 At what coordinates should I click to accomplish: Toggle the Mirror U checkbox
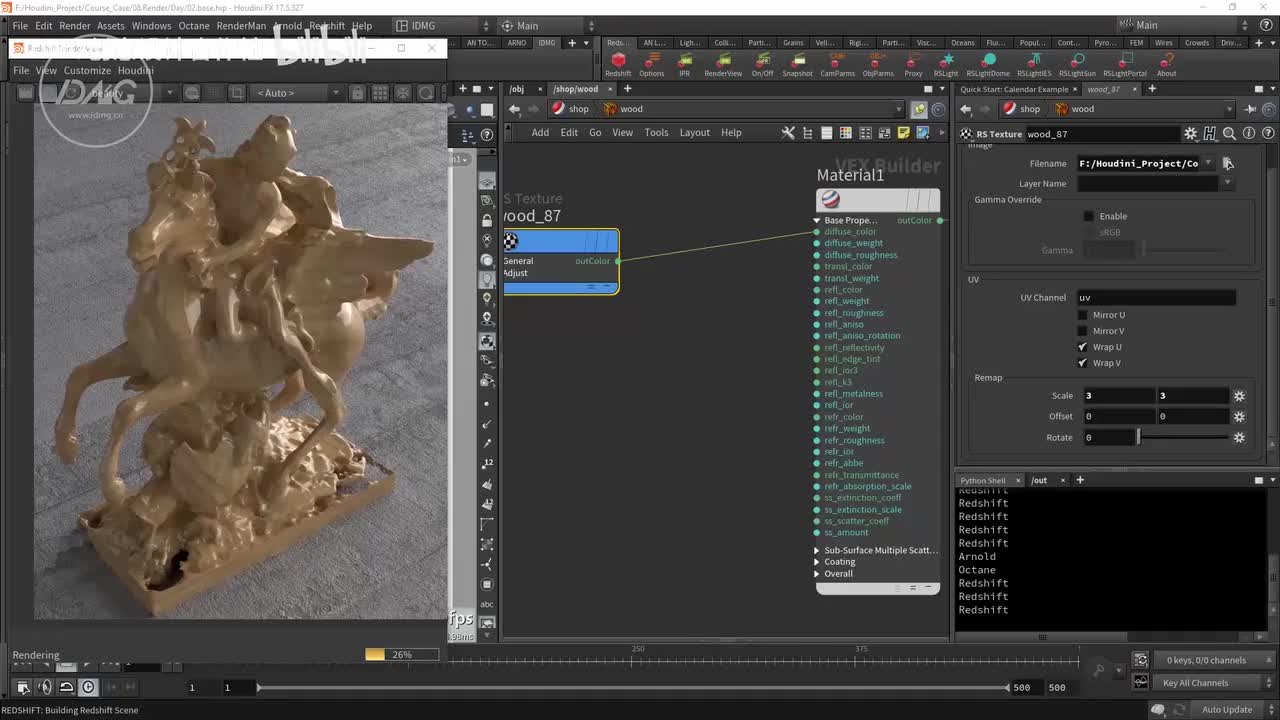1082,315
